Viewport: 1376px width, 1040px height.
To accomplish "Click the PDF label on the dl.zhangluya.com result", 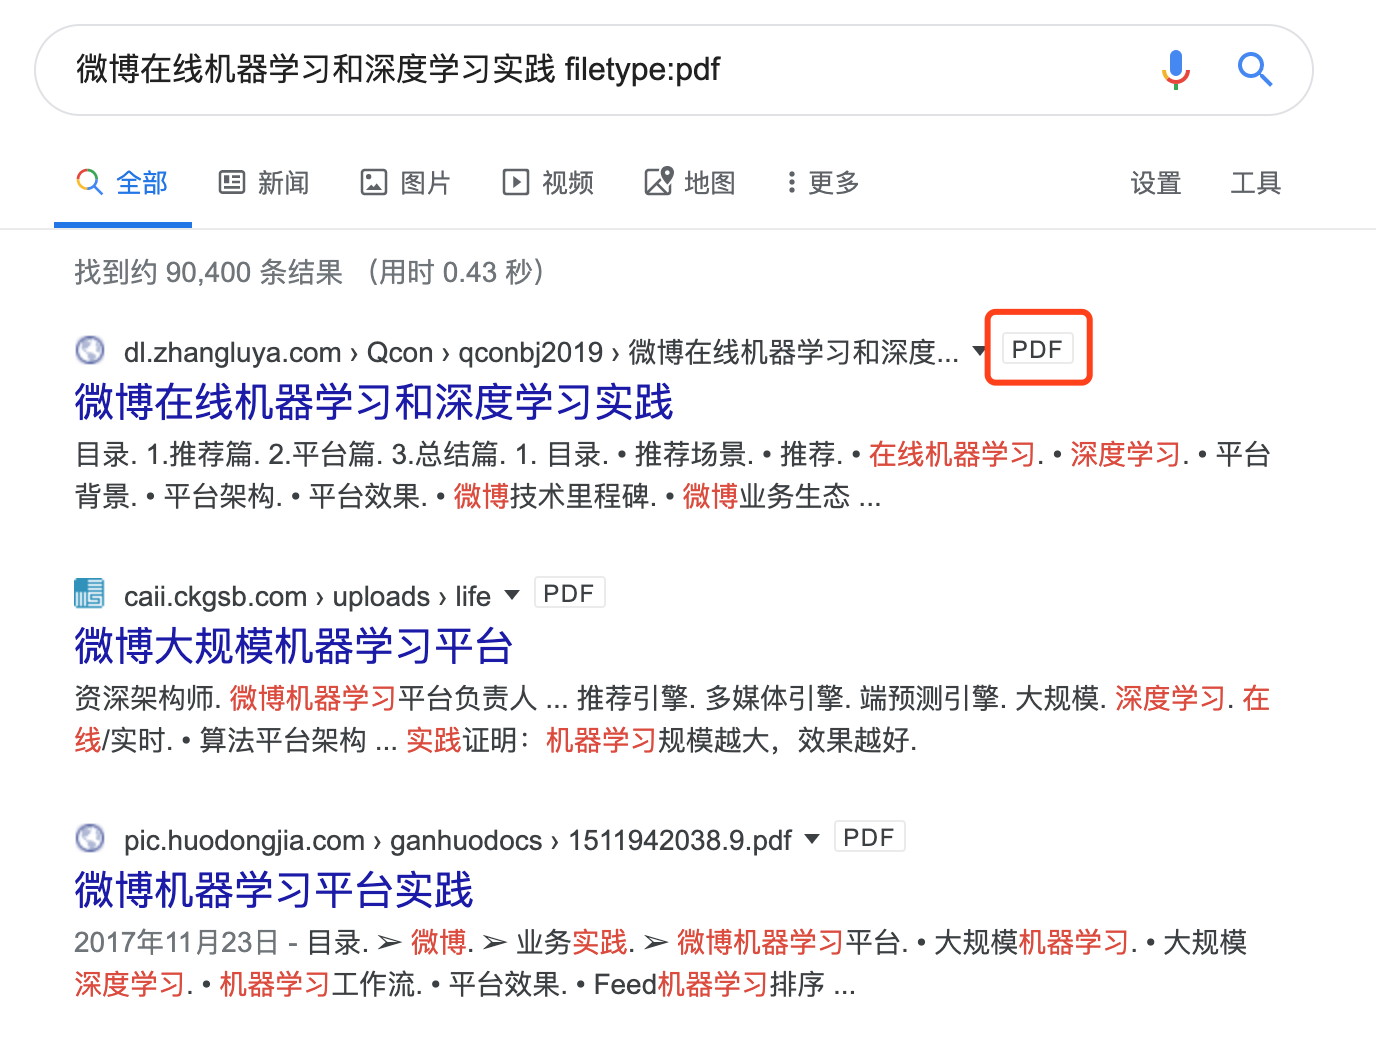I will click(1037, 349).
